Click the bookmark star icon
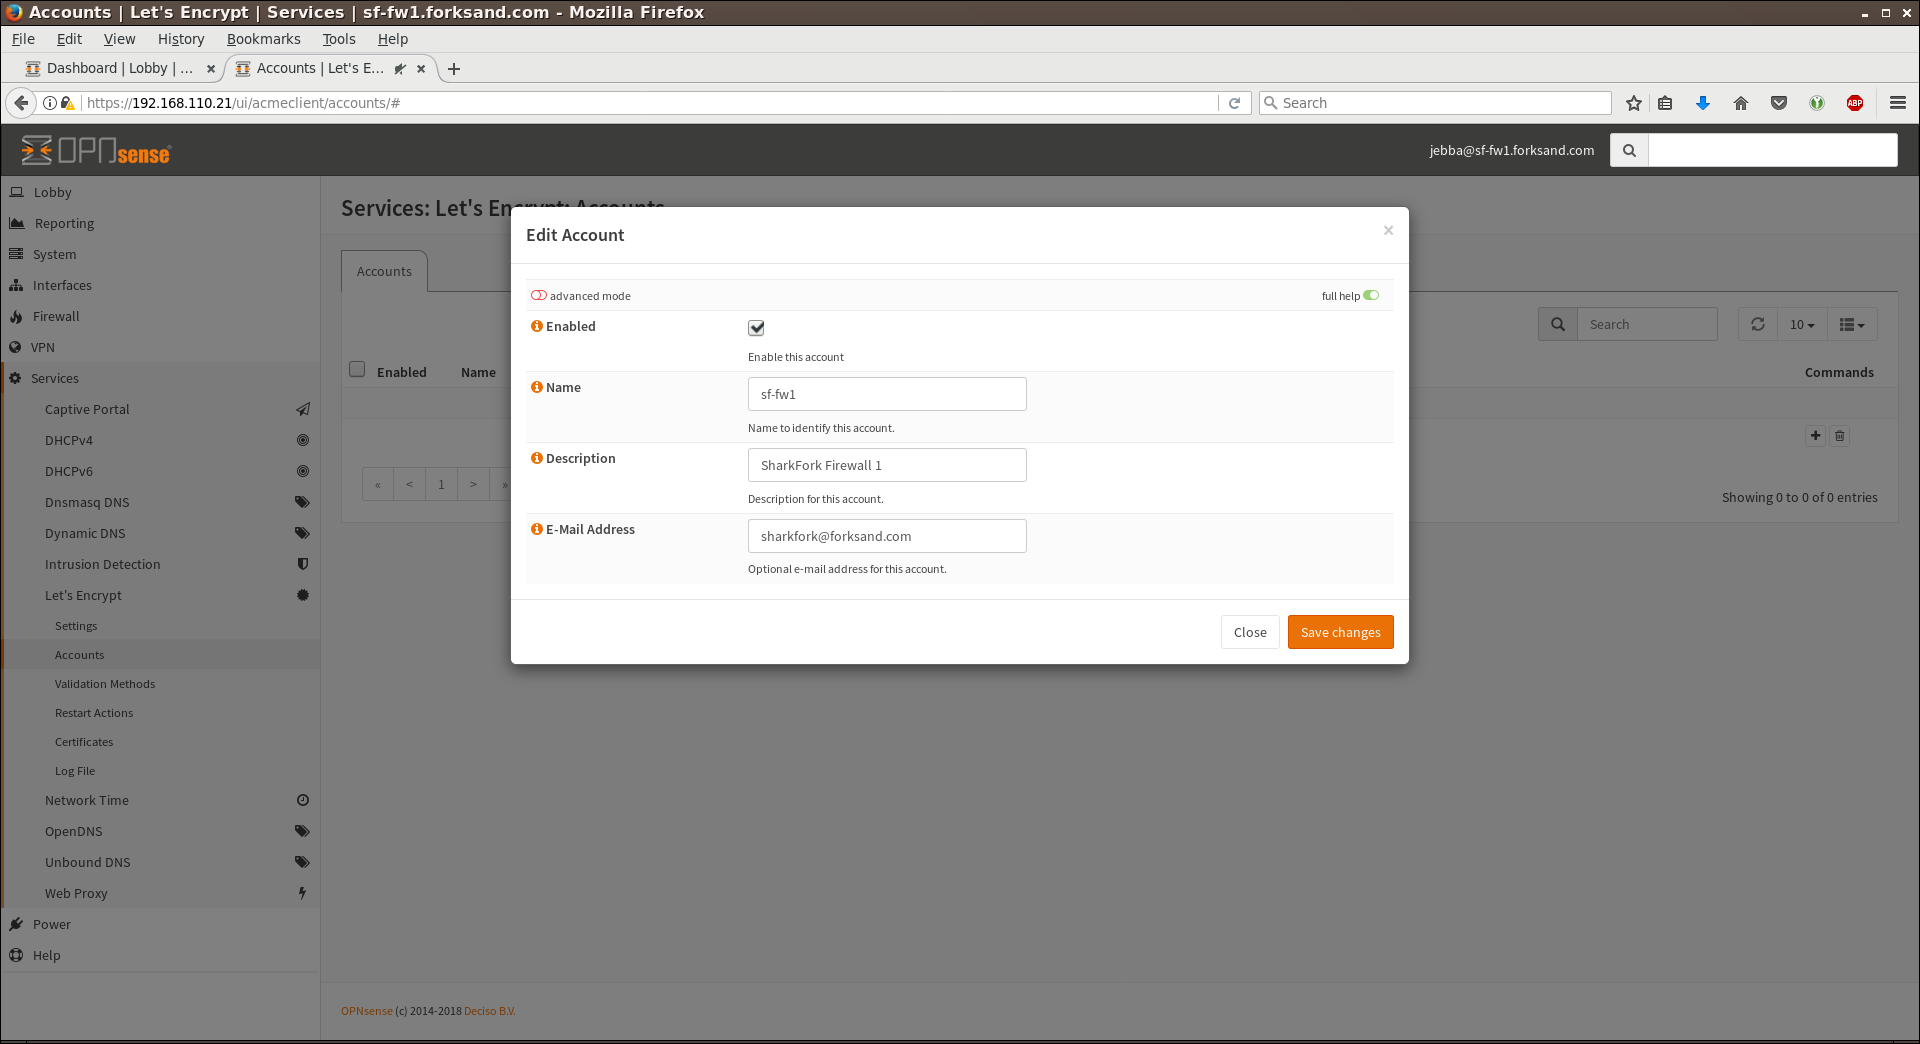Viewport: 1920px width, 1044px height. 1634,103
